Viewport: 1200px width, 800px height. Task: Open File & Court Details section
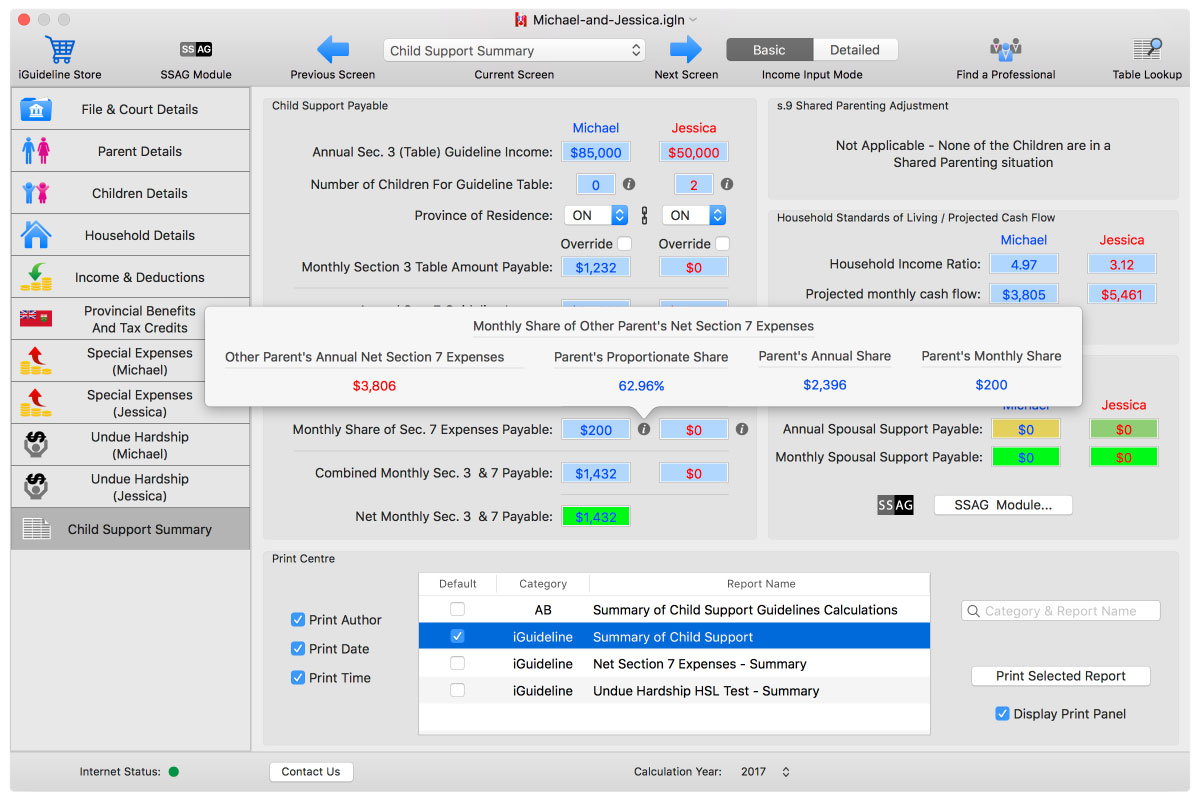tap(131, 109)
